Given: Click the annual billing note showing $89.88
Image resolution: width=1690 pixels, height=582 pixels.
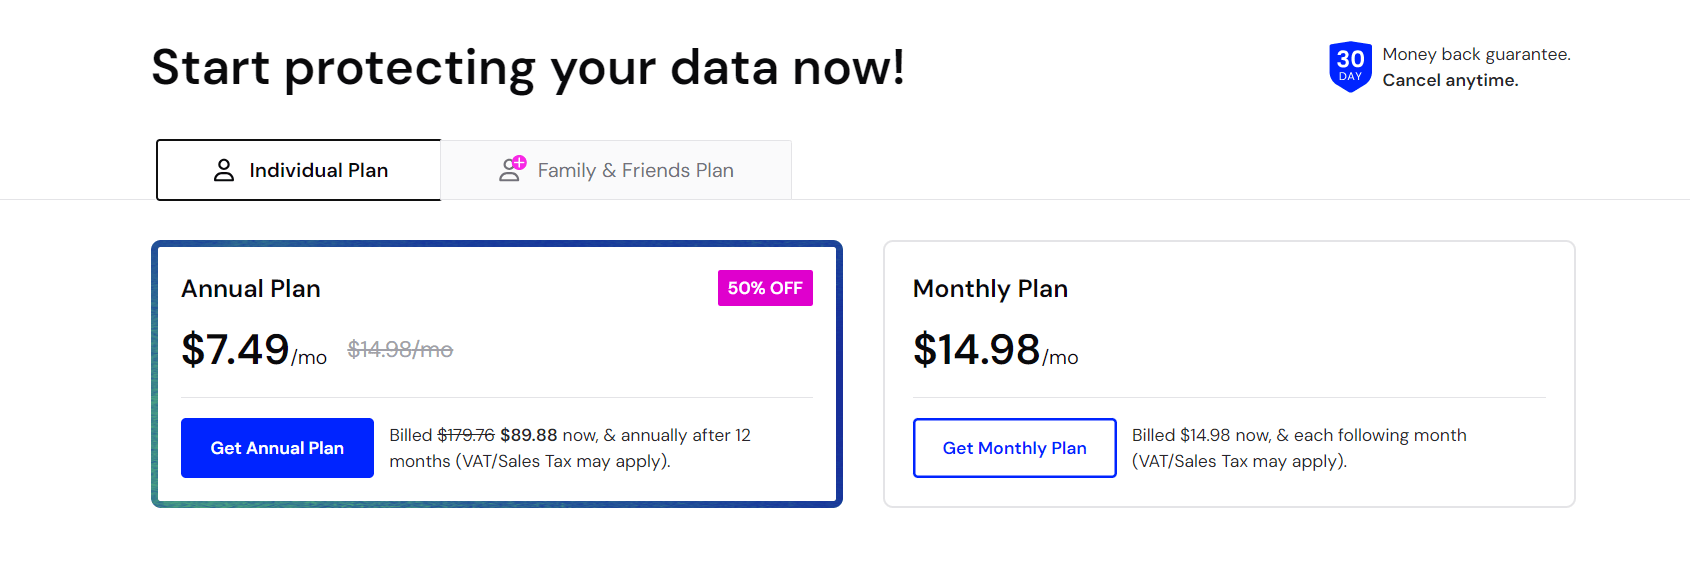Looking at the screenshot, I should (570, 448).
